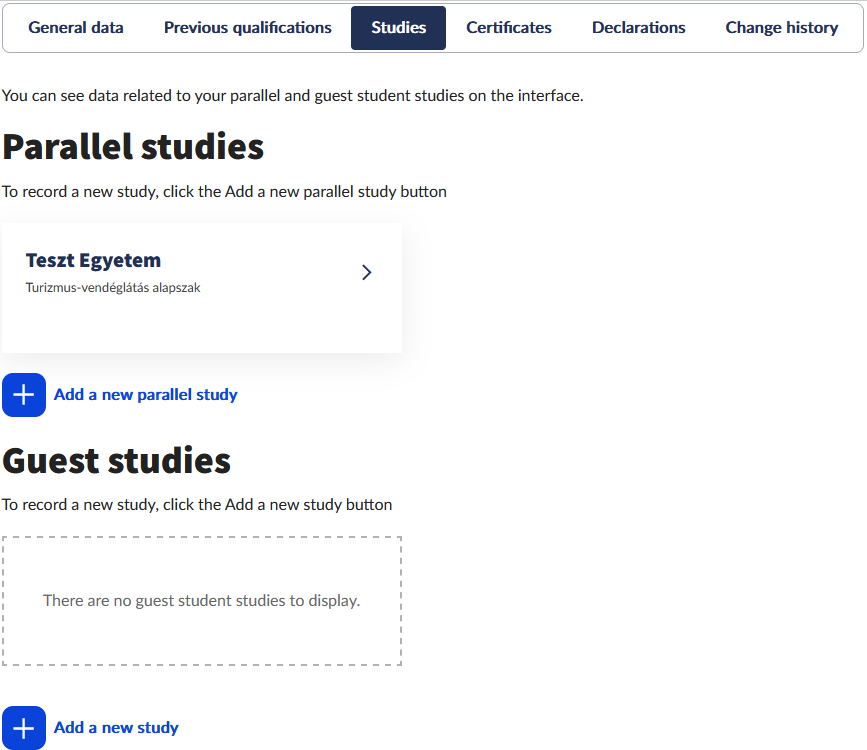Screen dimensions: 867x750
Task: Click the Add a new study link text
Action: (116, 728)
